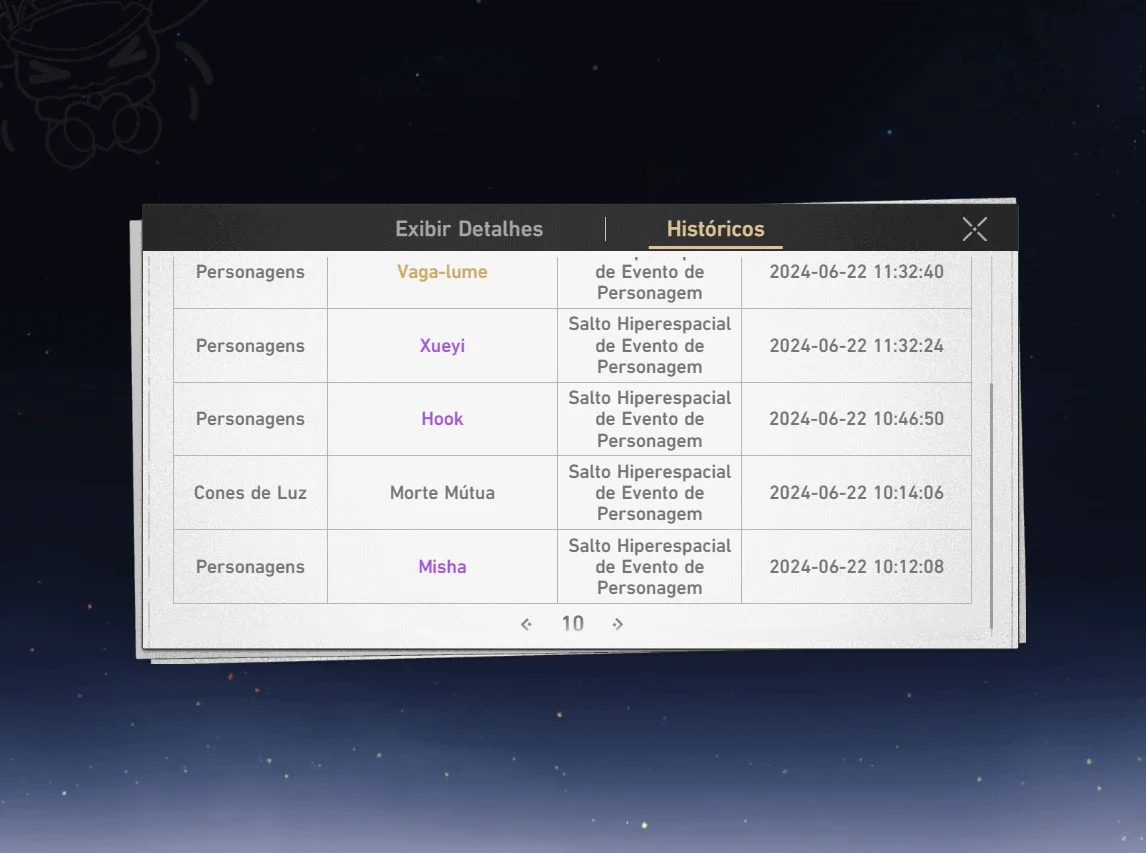Click Salto Hiperespacial cell in Morte Mútua row

[x=650, y=493]
